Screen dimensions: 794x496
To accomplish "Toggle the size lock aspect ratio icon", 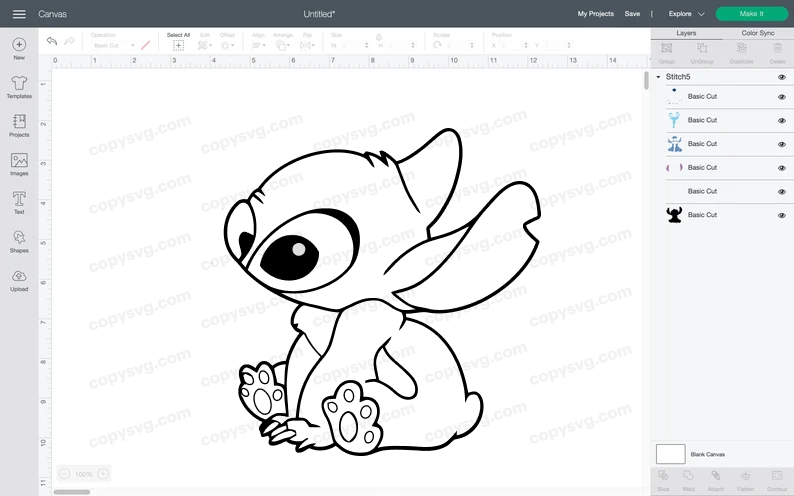I will point(379,37).
